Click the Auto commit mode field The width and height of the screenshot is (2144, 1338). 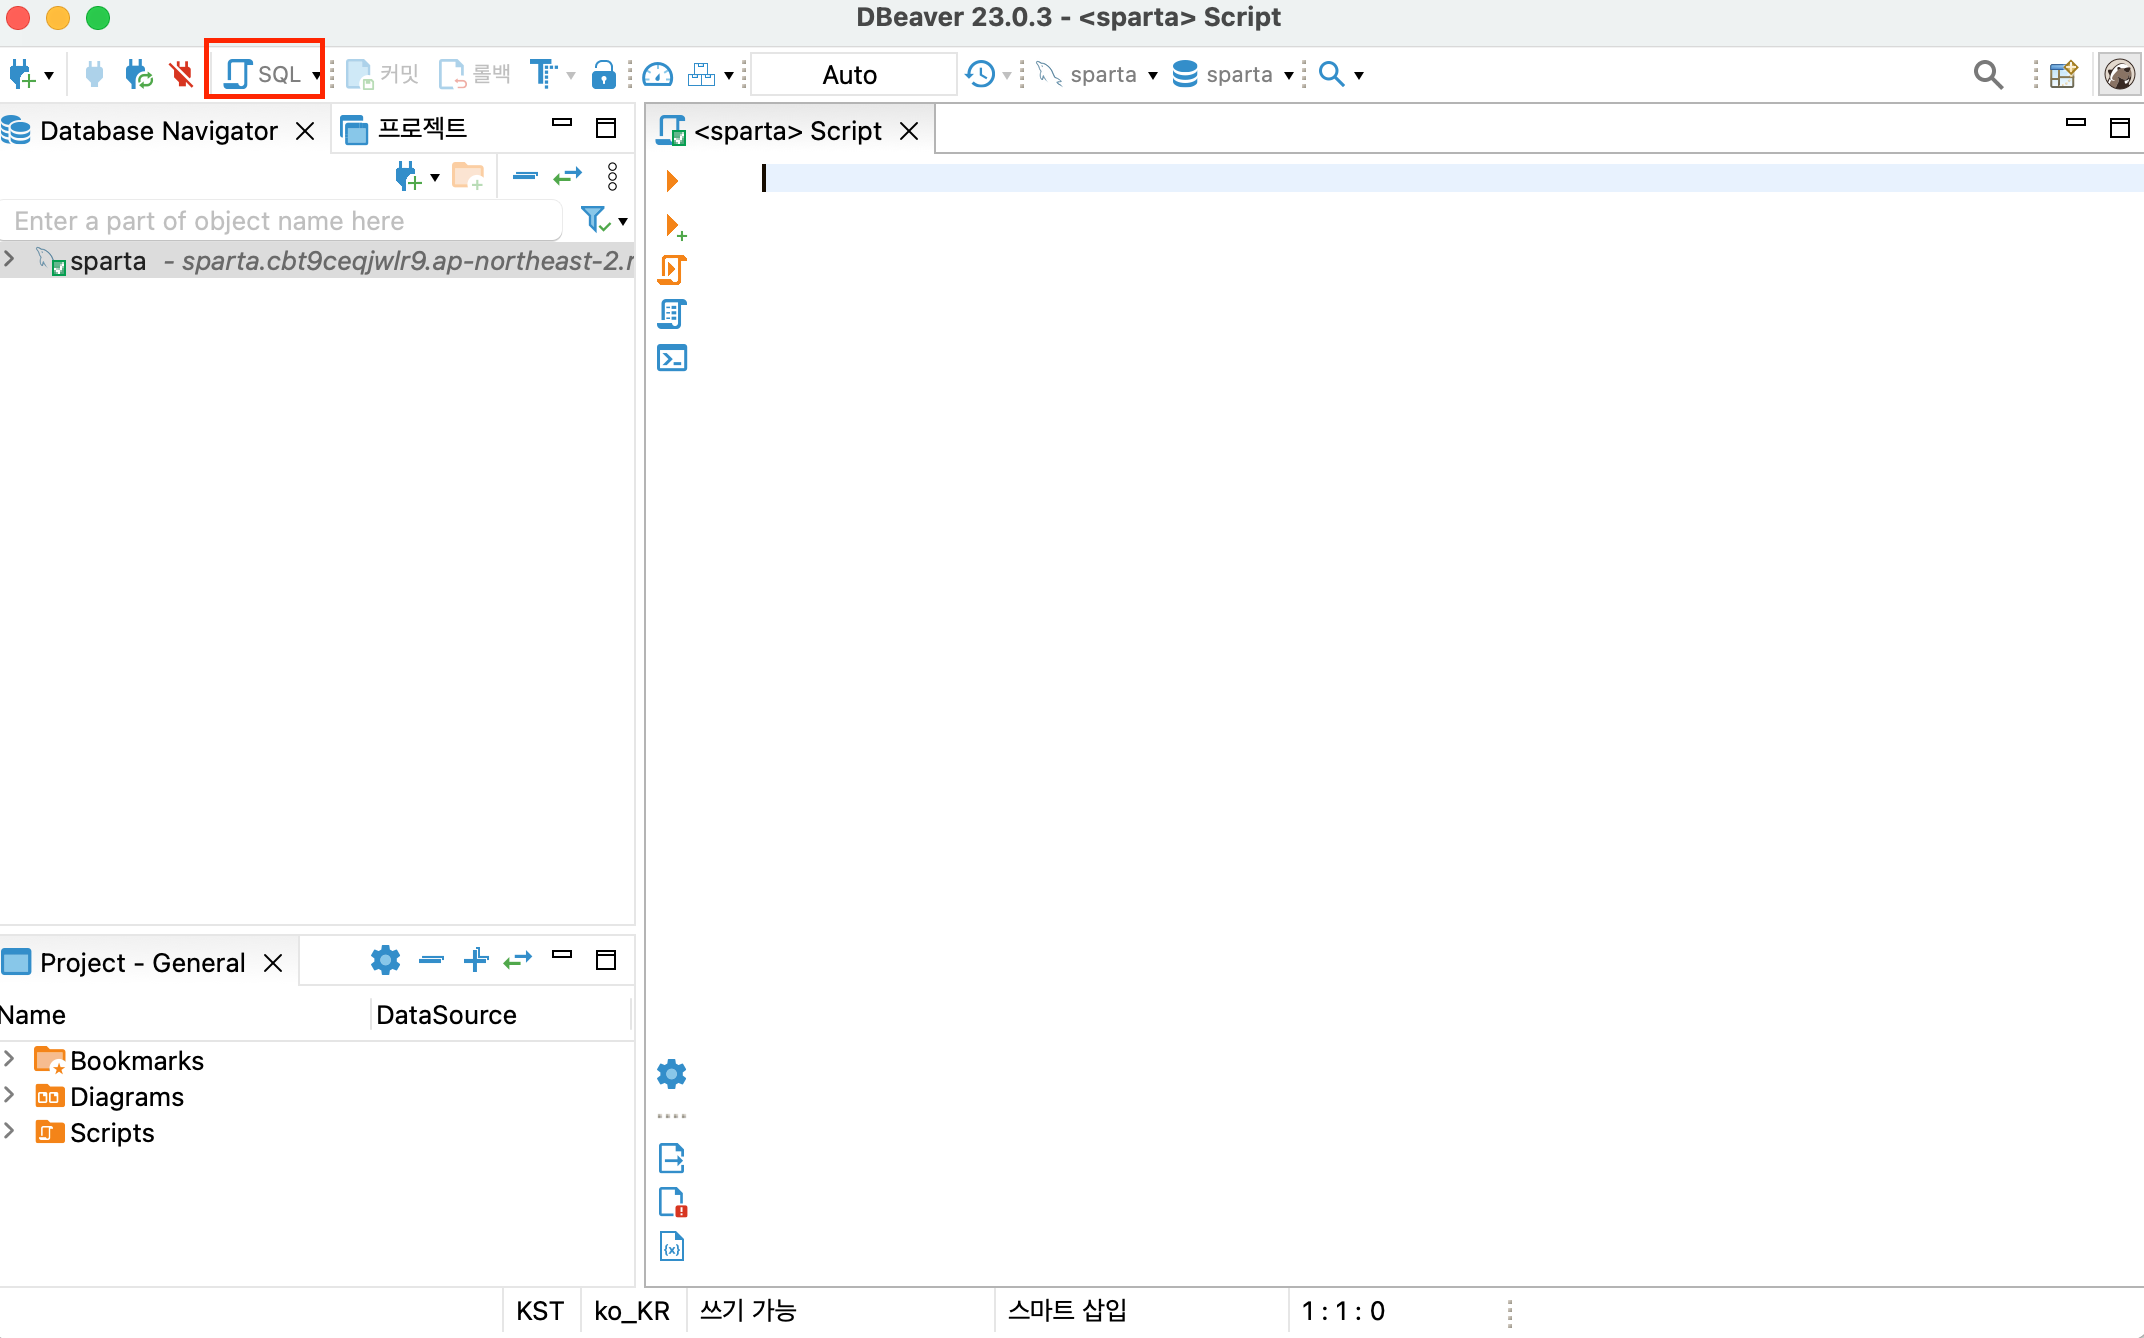pyautogui.click(x=852, y=74)
